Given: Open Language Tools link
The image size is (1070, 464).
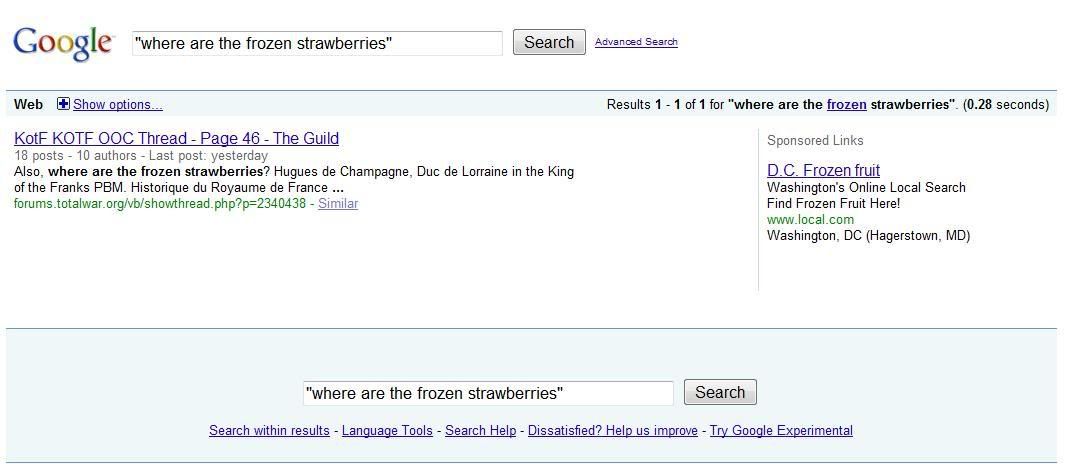Looking at the screenshot, I should (x=387, y=431).
